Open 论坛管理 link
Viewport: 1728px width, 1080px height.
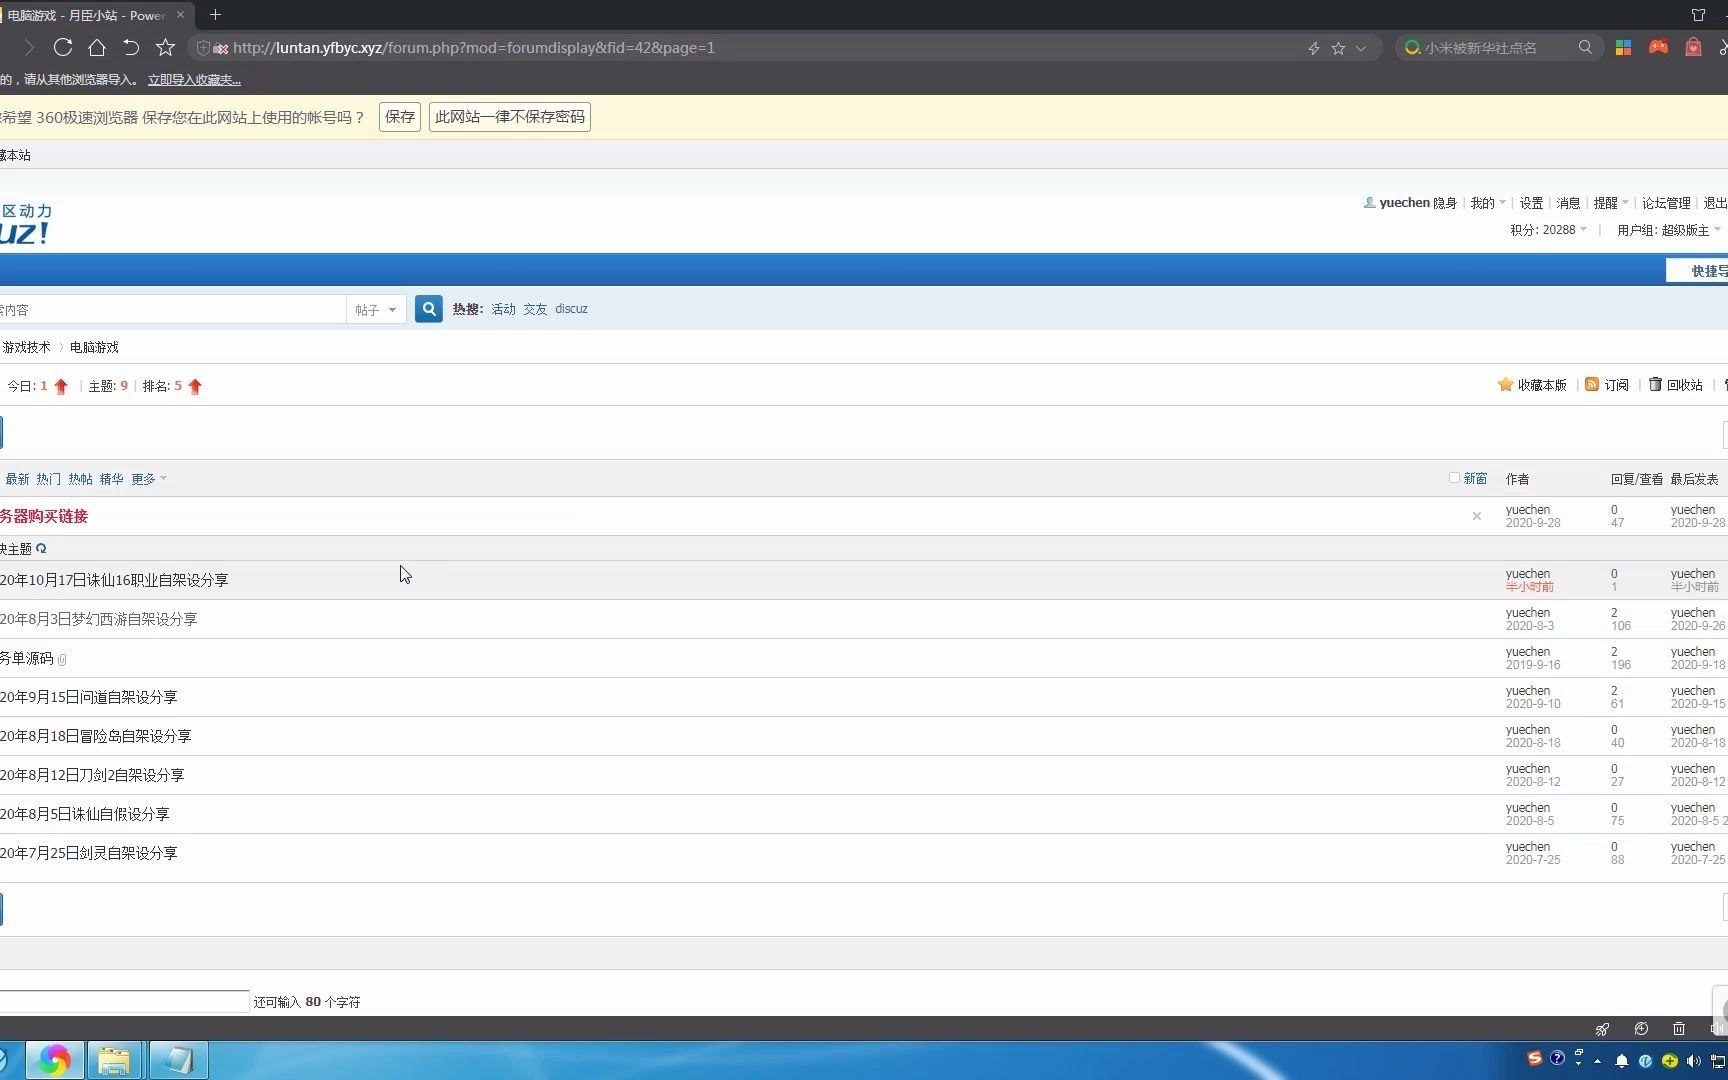[1666, 203]
